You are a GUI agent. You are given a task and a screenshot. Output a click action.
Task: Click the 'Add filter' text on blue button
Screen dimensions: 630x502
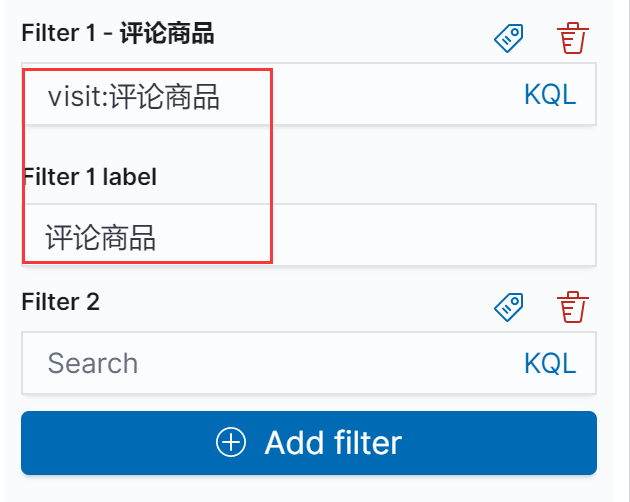coord(333,443)
